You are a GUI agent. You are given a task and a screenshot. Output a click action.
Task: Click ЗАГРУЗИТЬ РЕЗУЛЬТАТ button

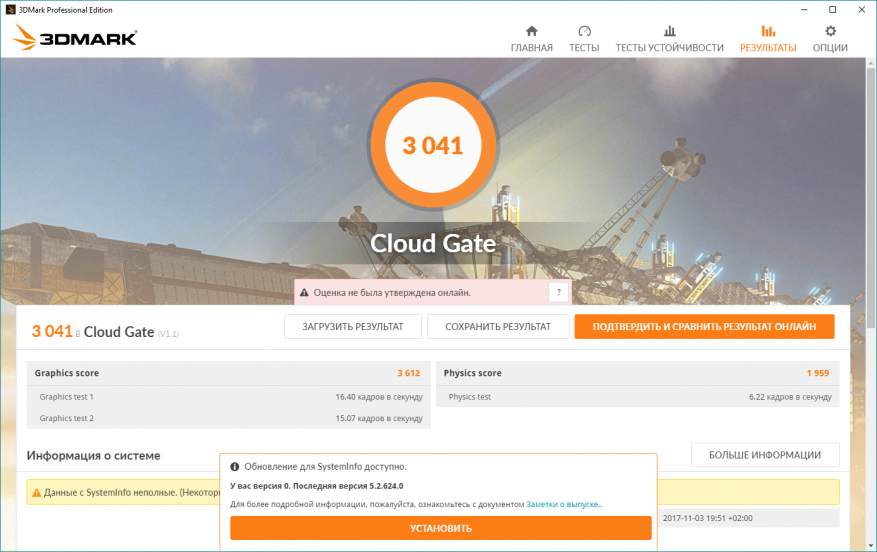353,327
